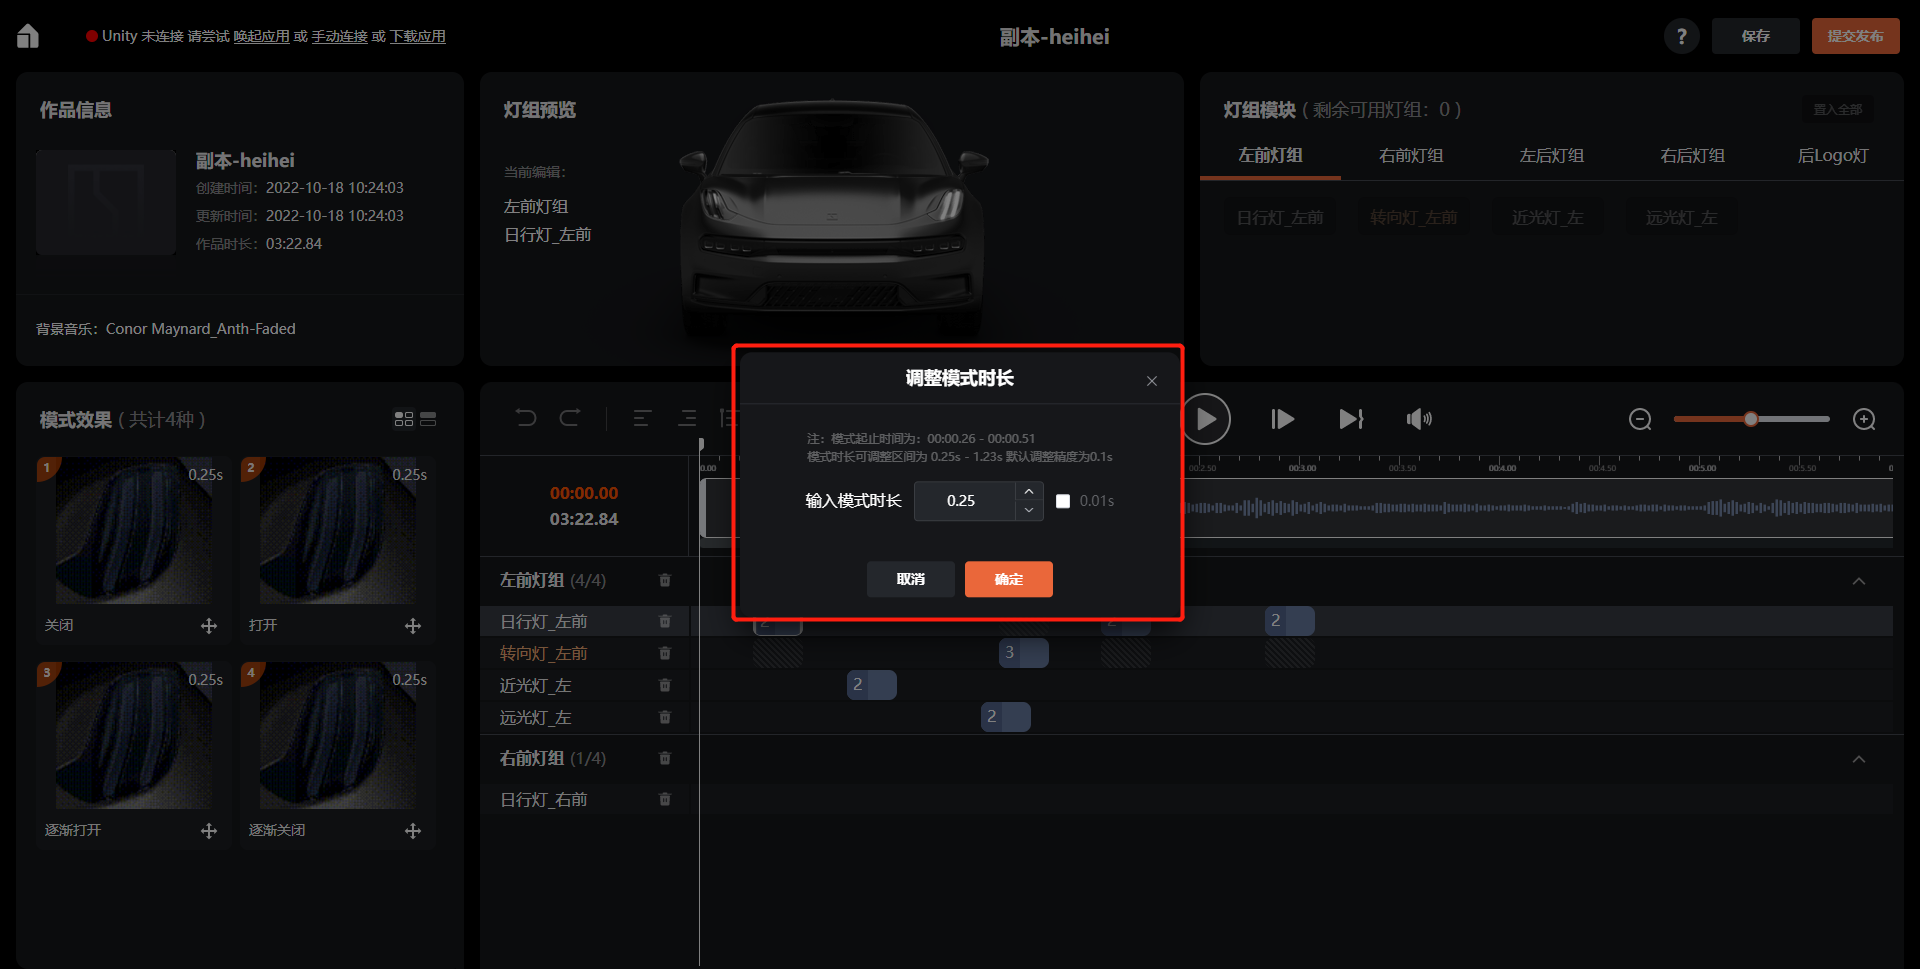Click the 下载应用 link
The image size is (1920, 969).
[417, 36]
